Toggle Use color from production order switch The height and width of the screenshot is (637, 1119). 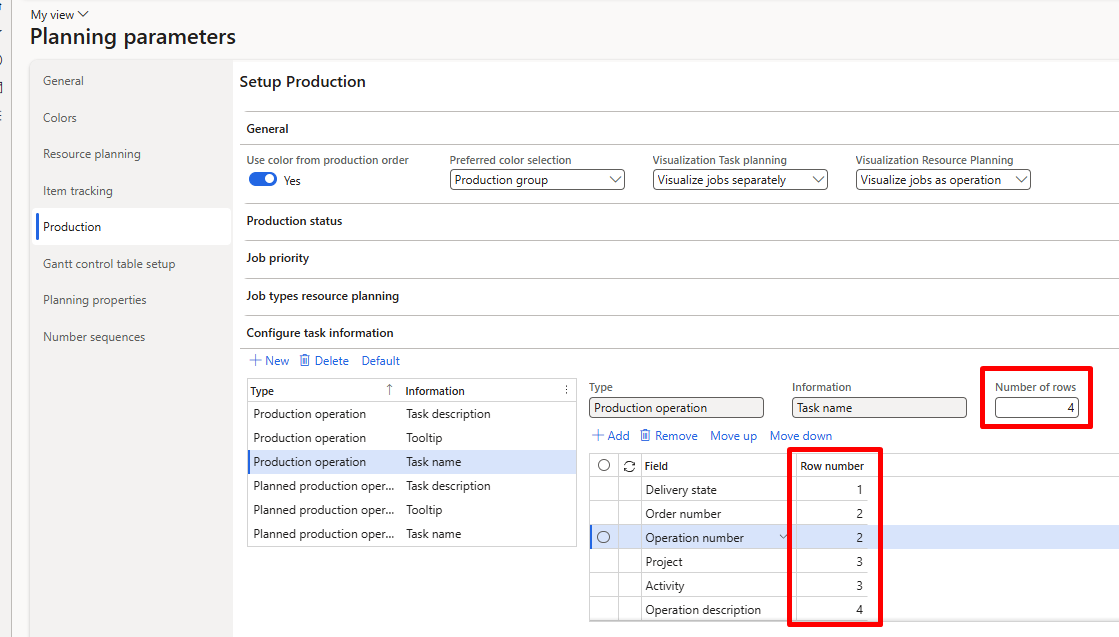tap(263, 179)
